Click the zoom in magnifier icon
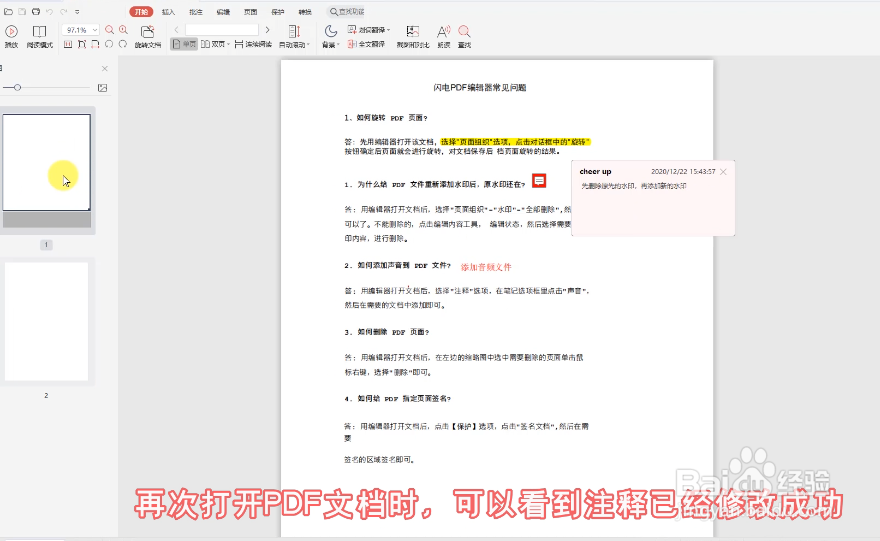The image size is (880, 541). pos(123,30)
